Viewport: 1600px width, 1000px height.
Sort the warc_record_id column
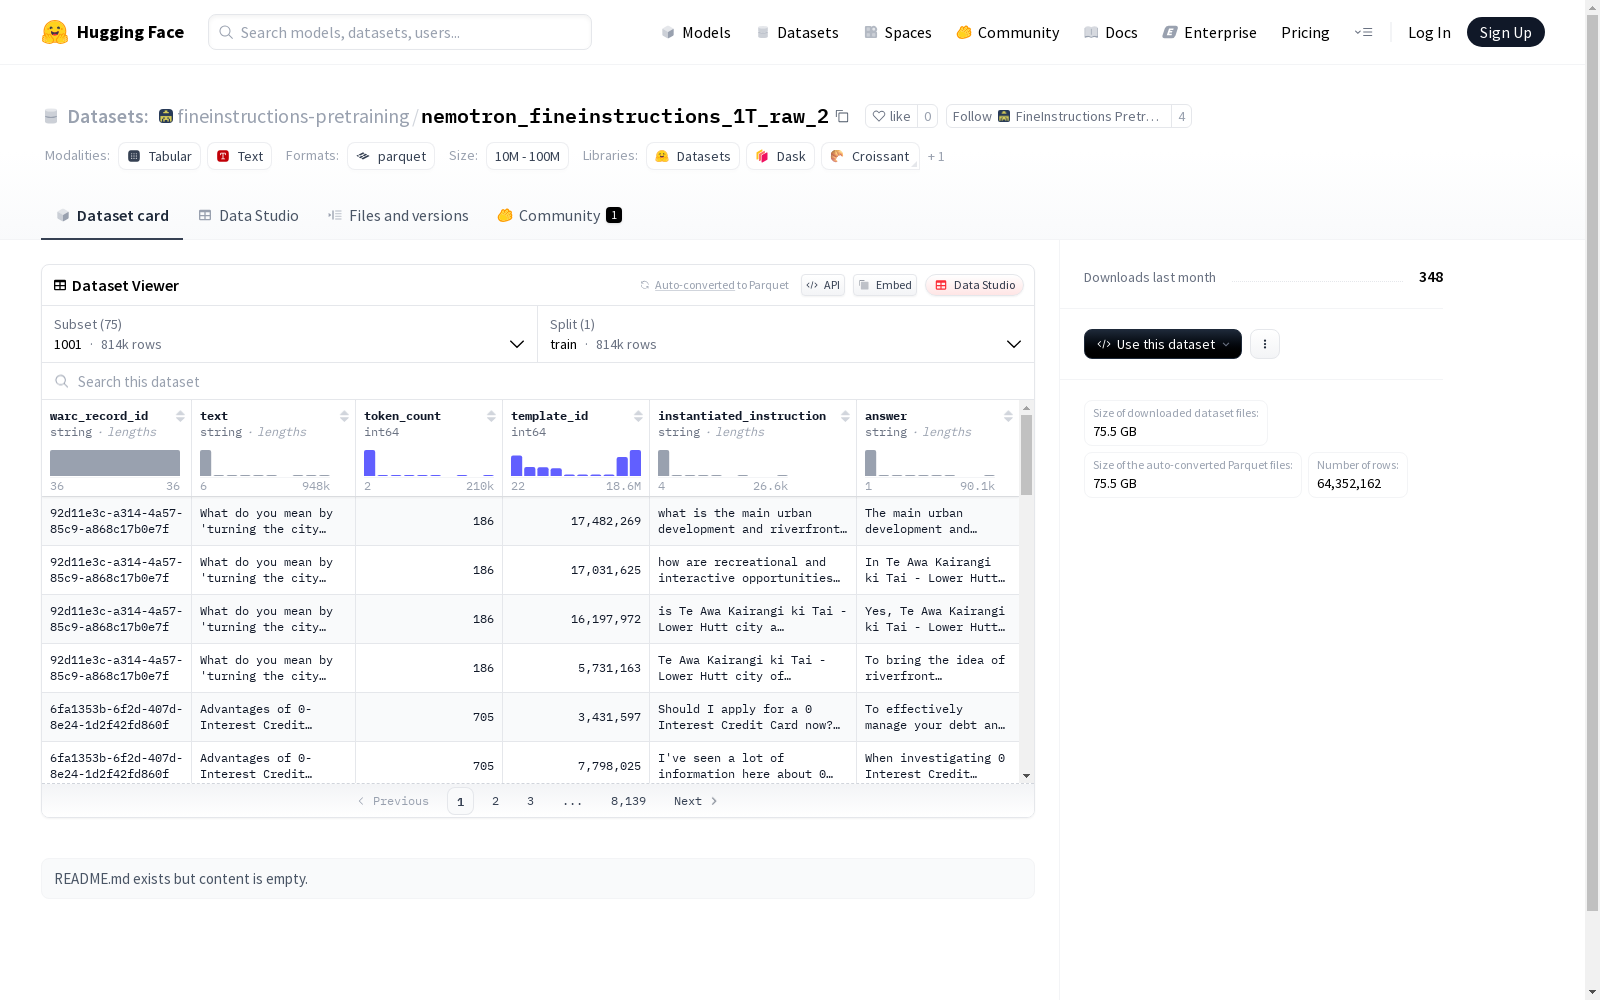pyautogui.click(x=180, y=416)
